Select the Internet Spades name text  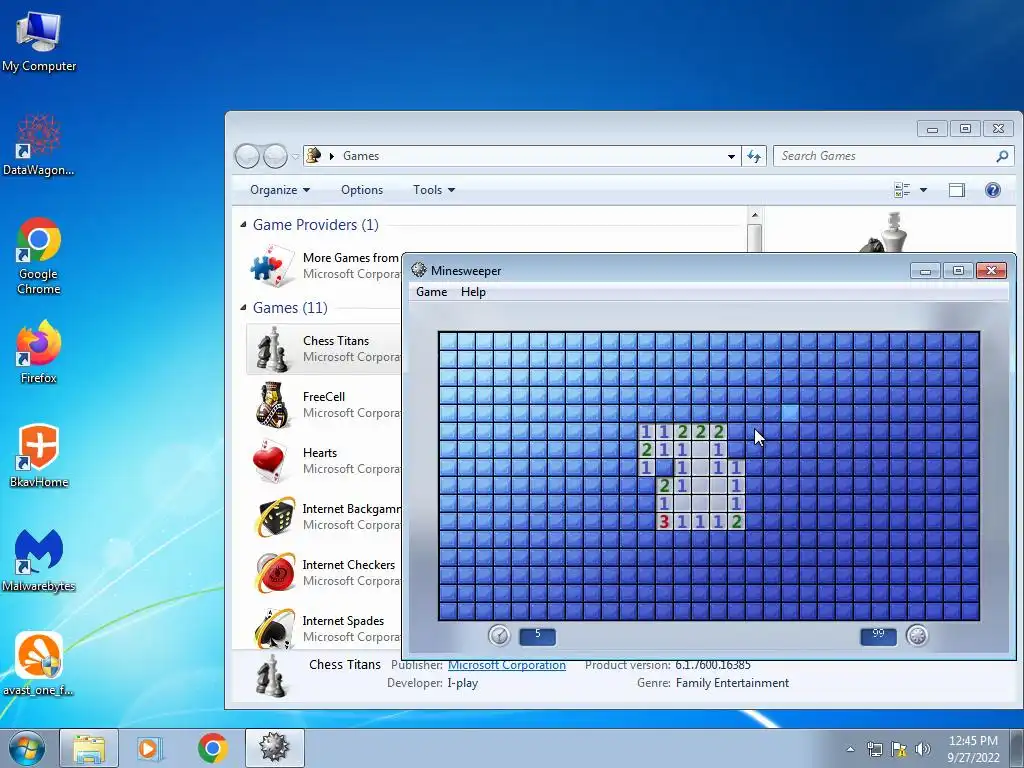point(343,620)
